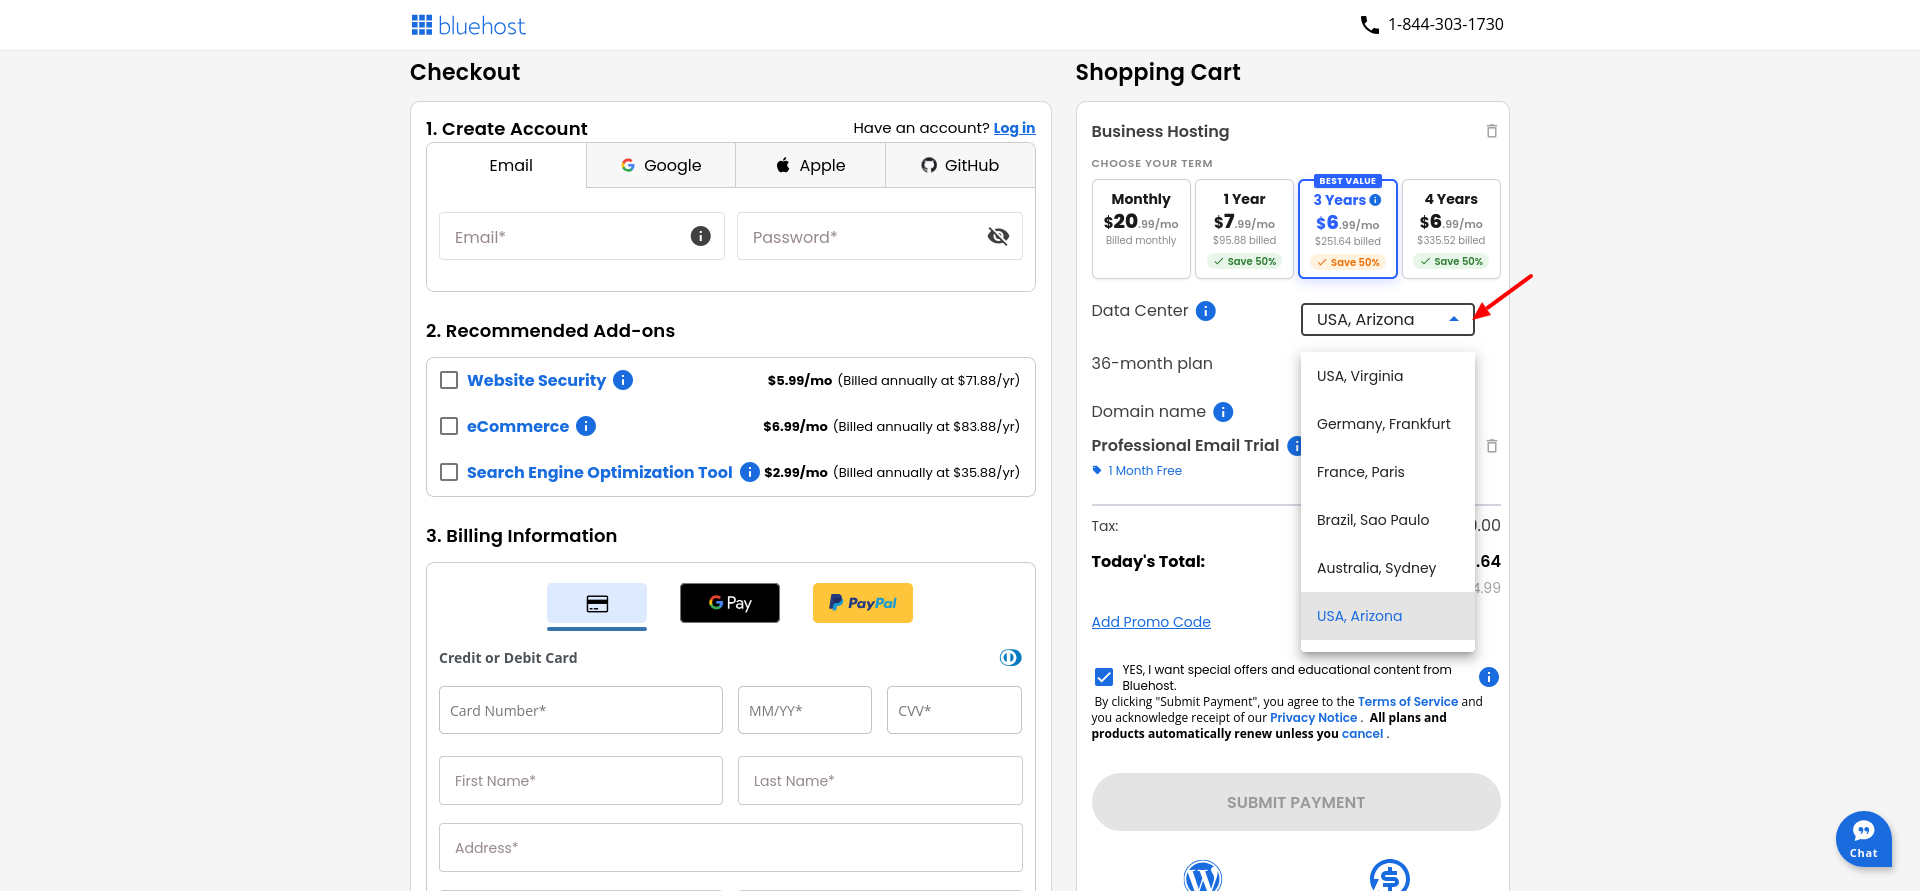Viewport: 1920px width, 891px height.
Task: Select PayPal payment method
Action: pyautogui.click(x=863, y=603)
